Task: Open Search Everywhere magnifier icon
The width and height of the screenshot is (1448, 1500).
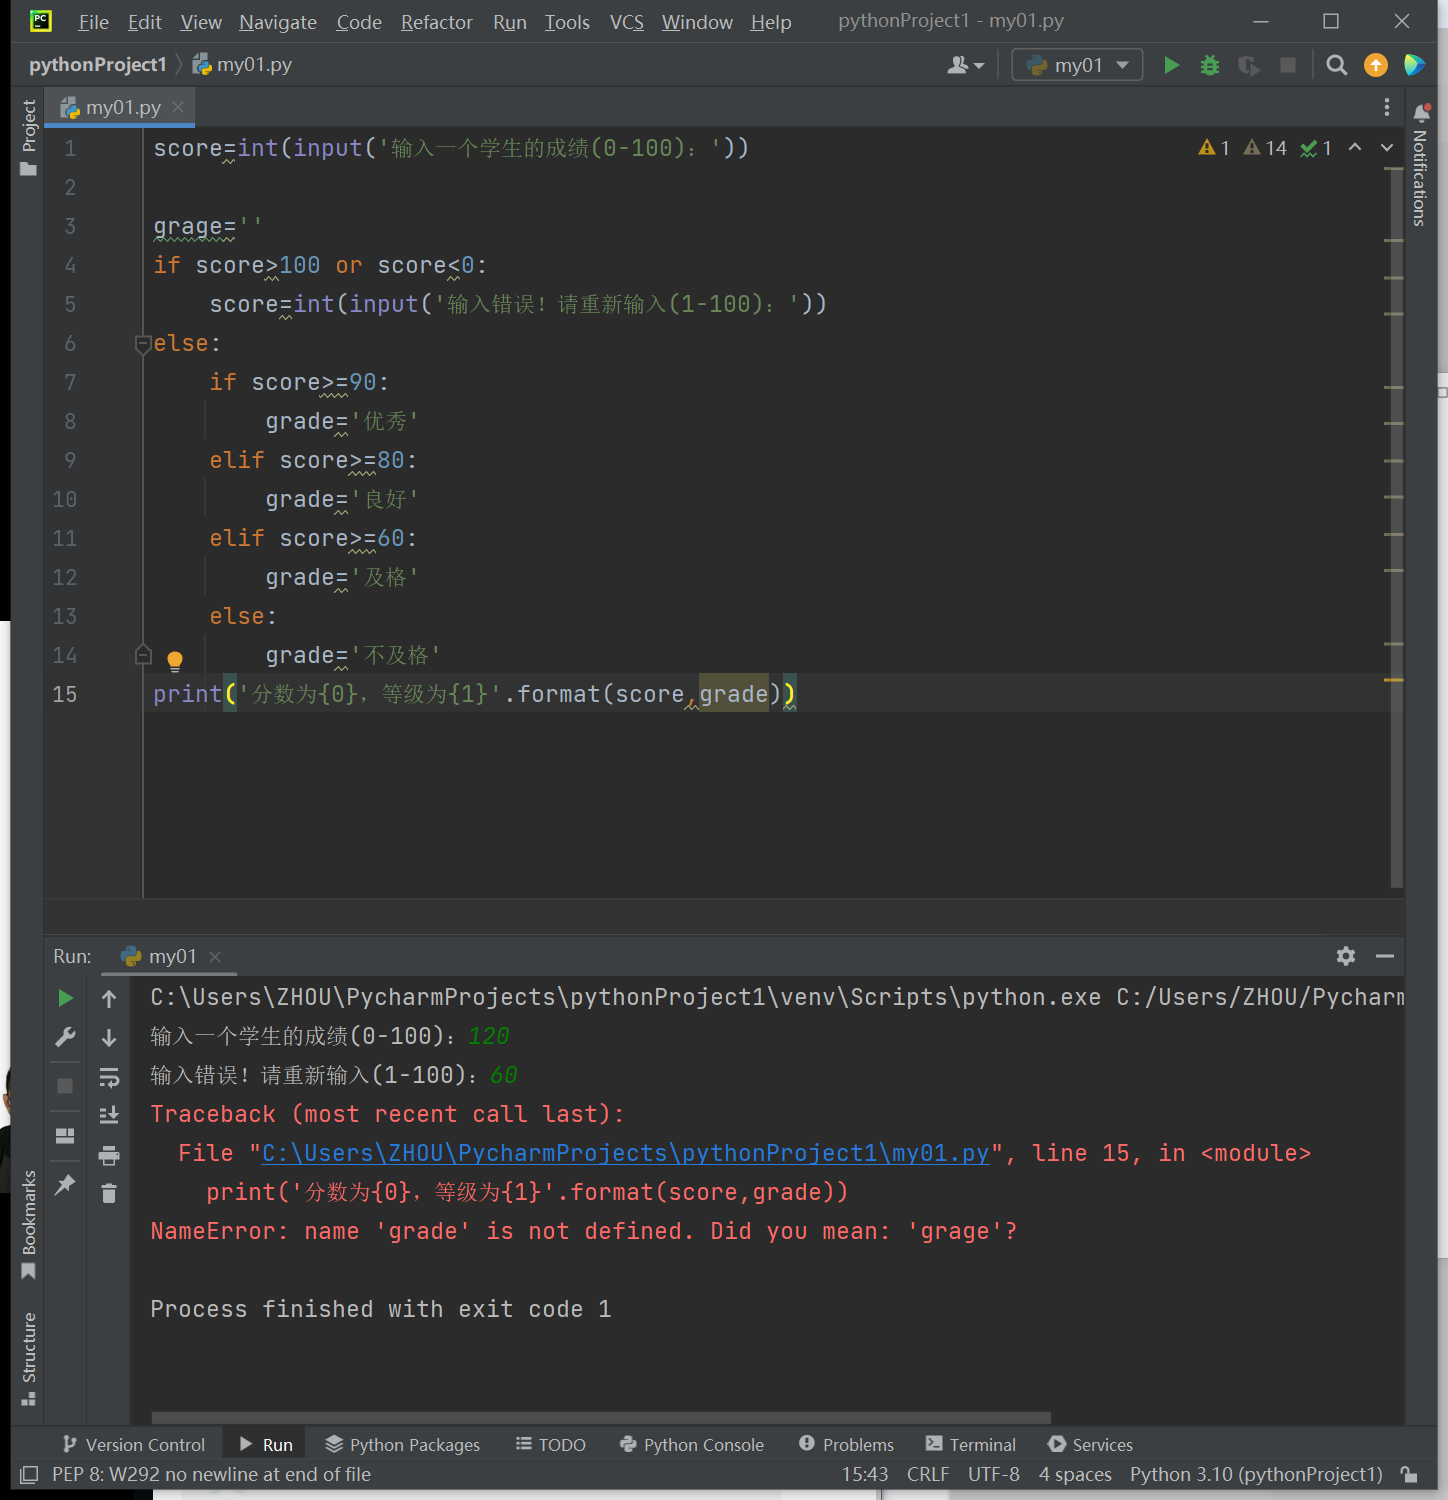Action: [1336, 65]
